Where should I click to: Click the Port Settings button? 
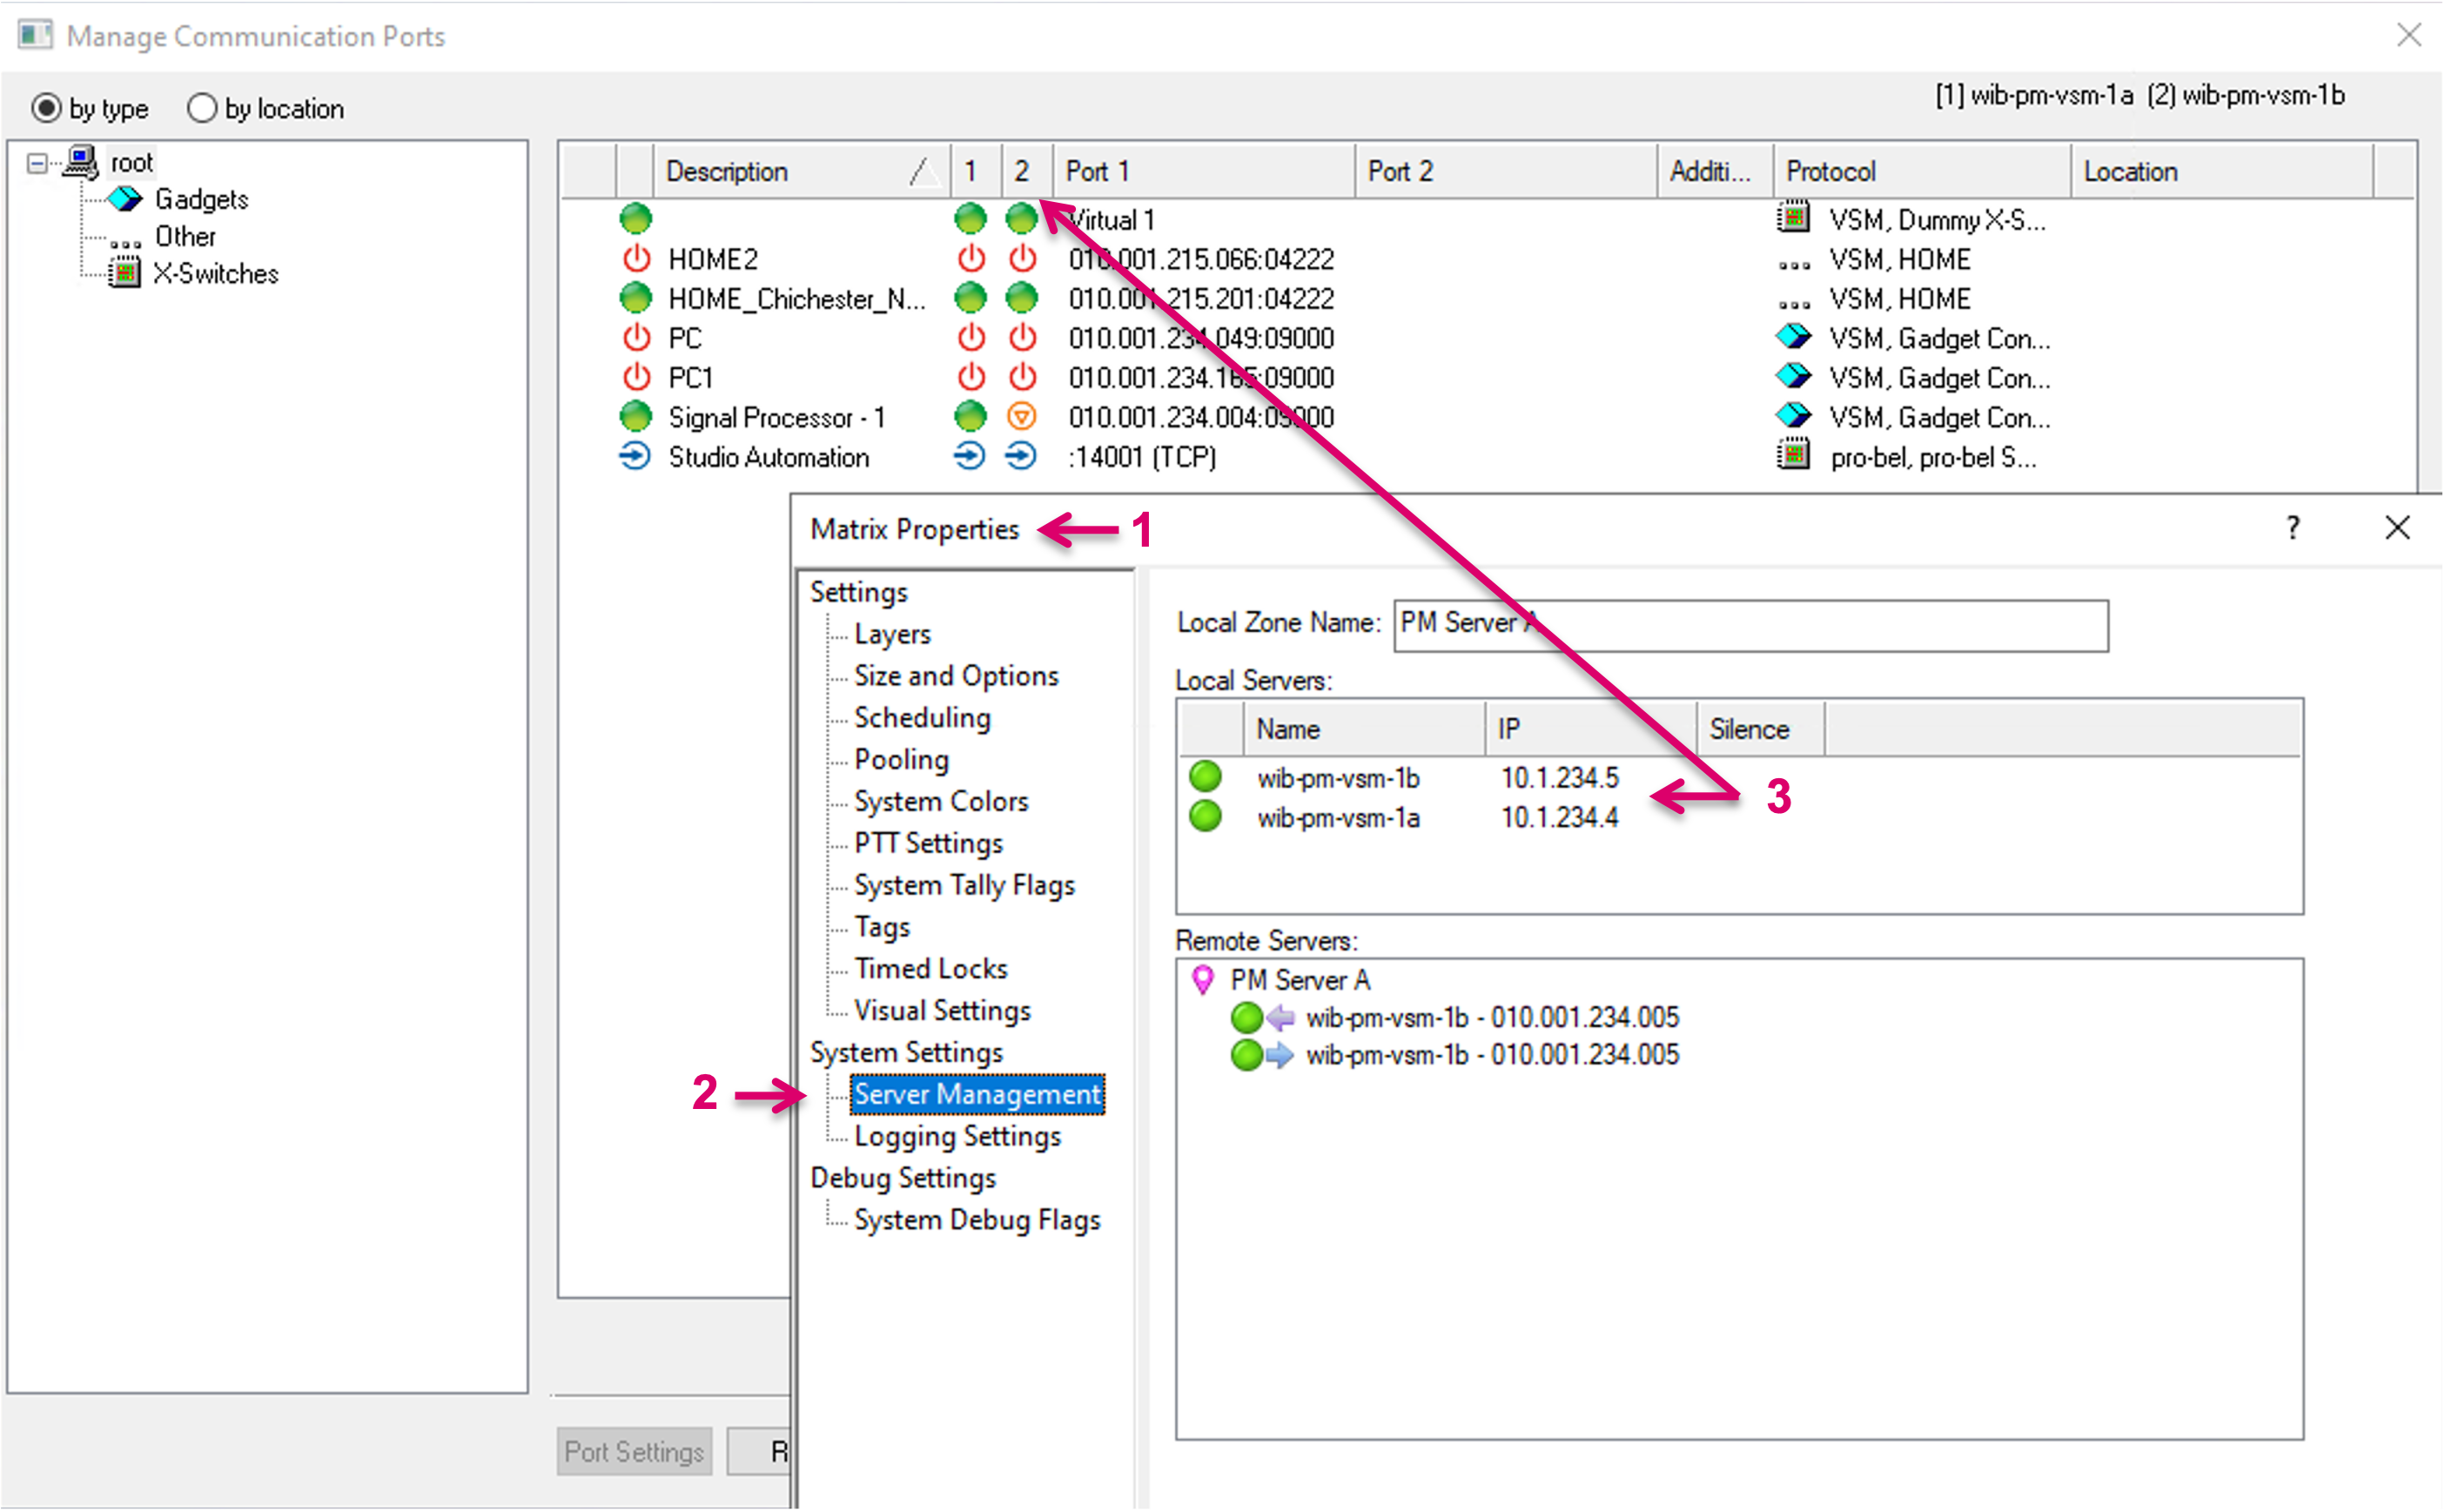click(x=634, y=1451)
